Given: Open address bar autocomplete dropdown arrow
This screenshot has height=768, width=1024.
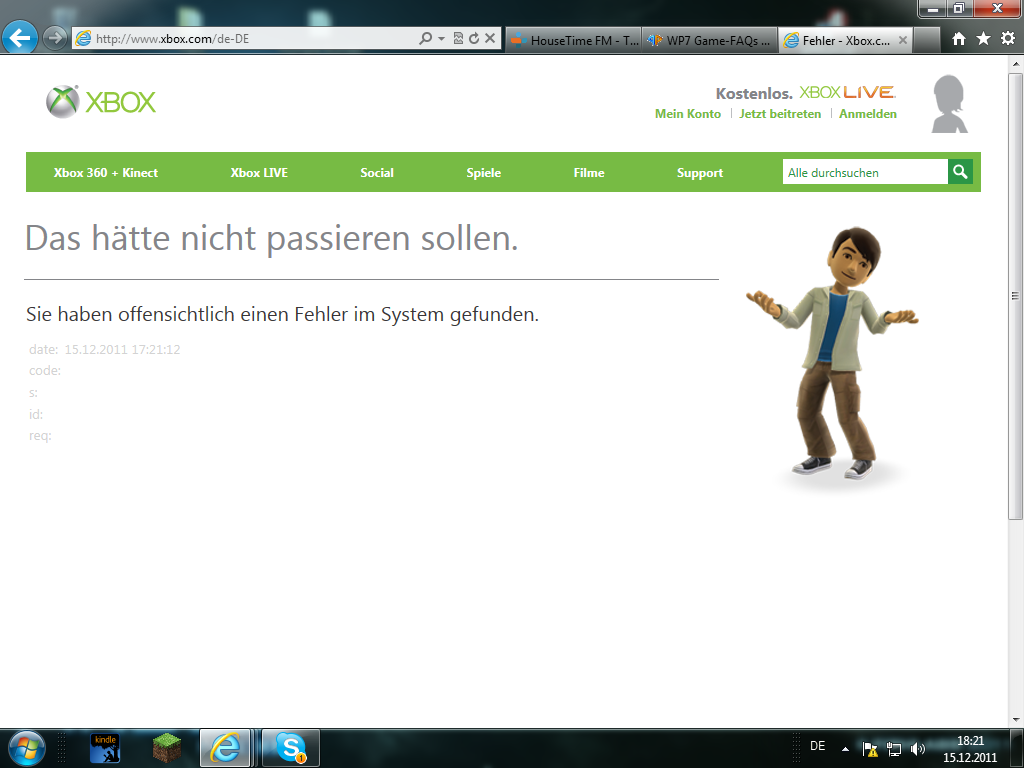Looking at the screenshot, I should point(441,39).
